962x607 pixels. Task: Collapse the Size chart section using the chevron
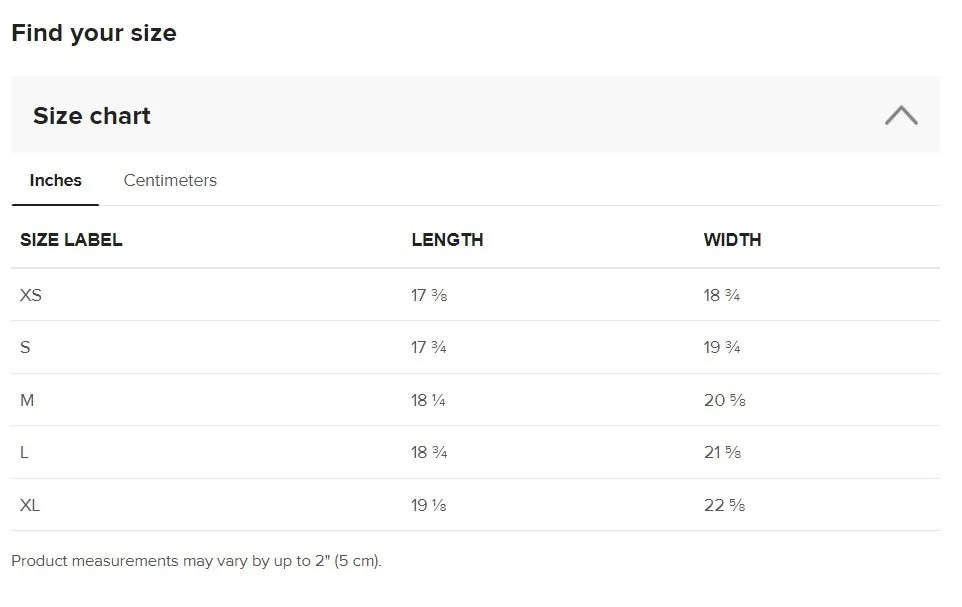pyautogui.click(x=901, y=115)
